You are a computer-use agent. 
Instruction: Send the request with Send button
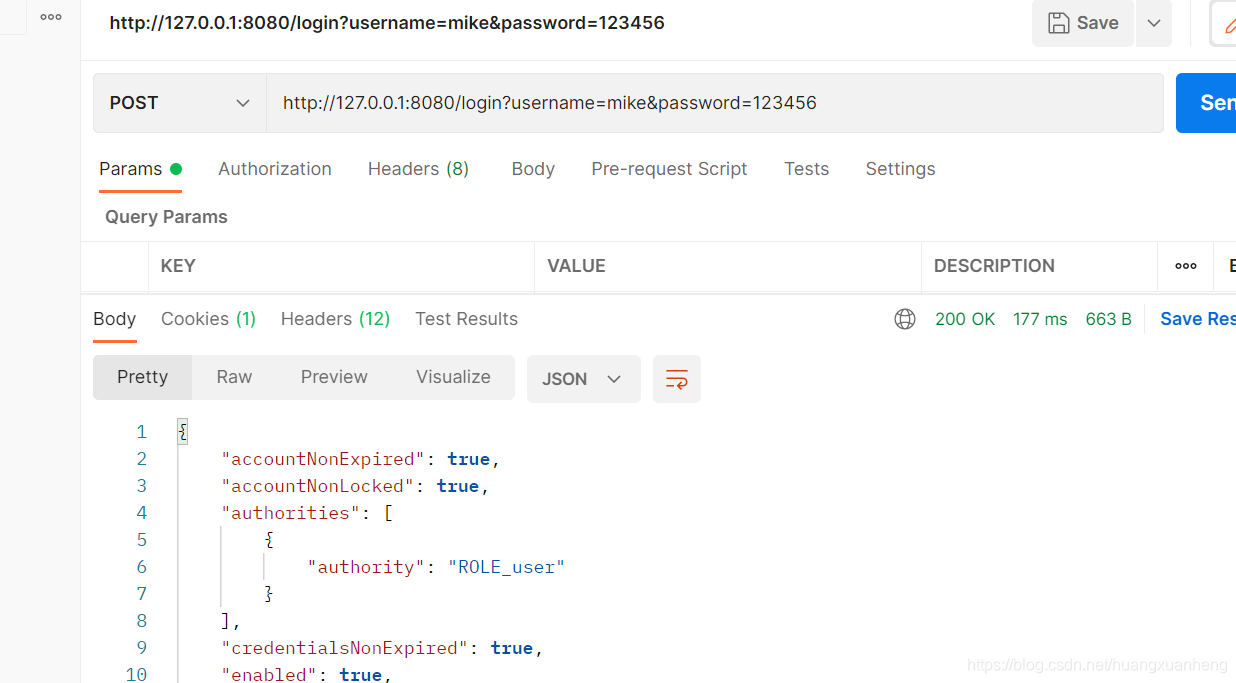(x=1207, y=103)
